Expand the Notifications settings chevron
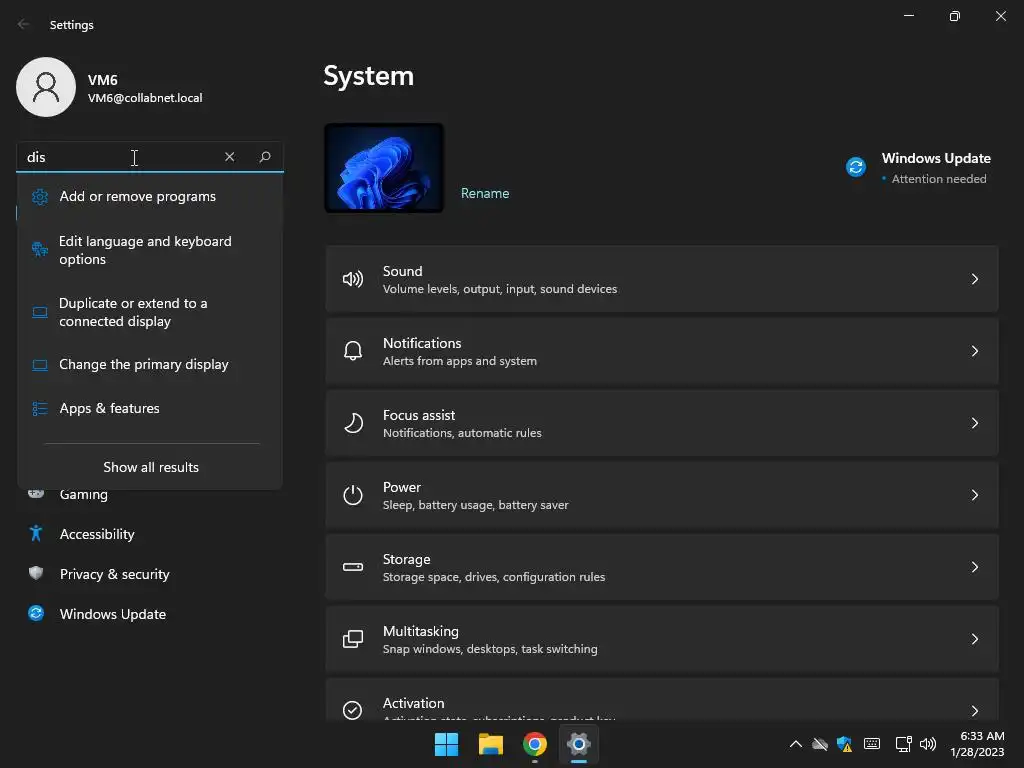 coord(974,351)
